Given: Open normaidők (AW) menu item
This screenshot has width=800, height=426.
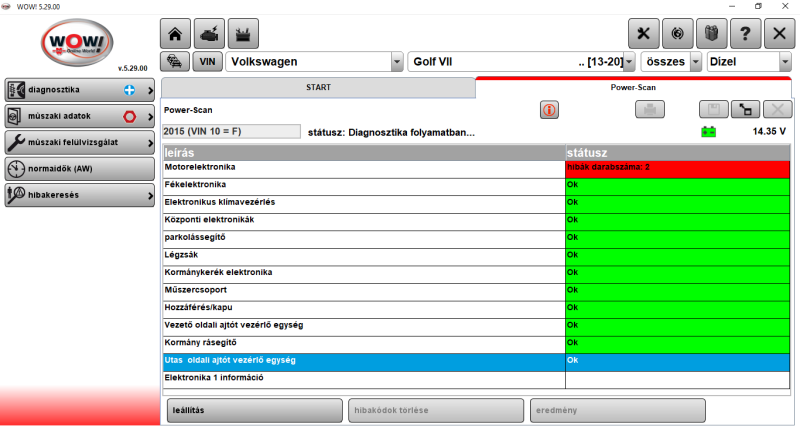Looking at the screenshot, I should pos(79,169).
